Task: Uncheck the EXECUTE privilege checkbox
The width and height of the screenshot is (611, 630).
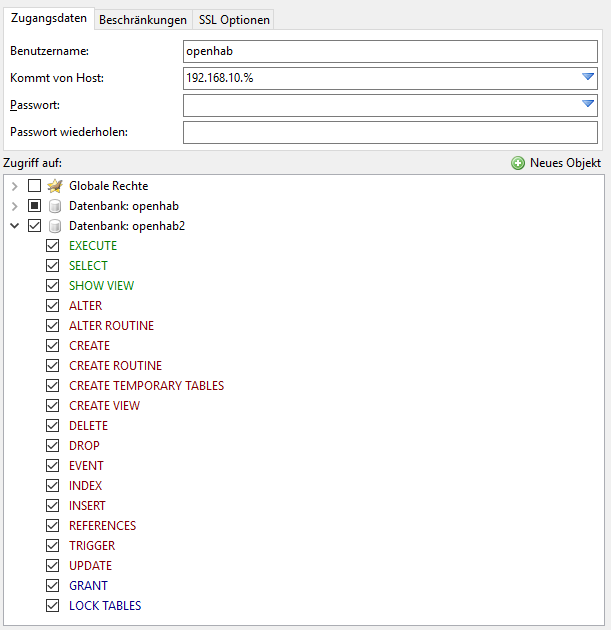Action: click(x=52, y=245)
